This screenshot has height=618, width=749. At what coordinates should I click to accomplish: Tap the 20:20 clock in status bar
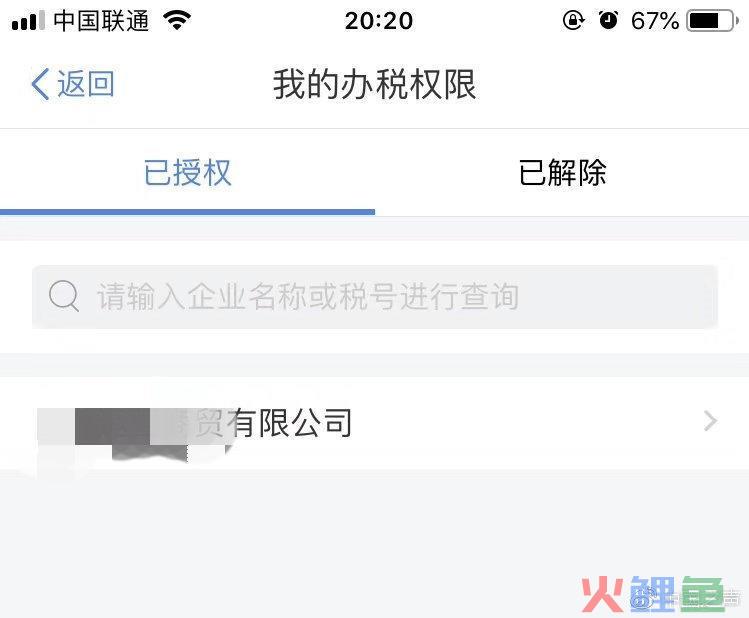coord(379,21)
